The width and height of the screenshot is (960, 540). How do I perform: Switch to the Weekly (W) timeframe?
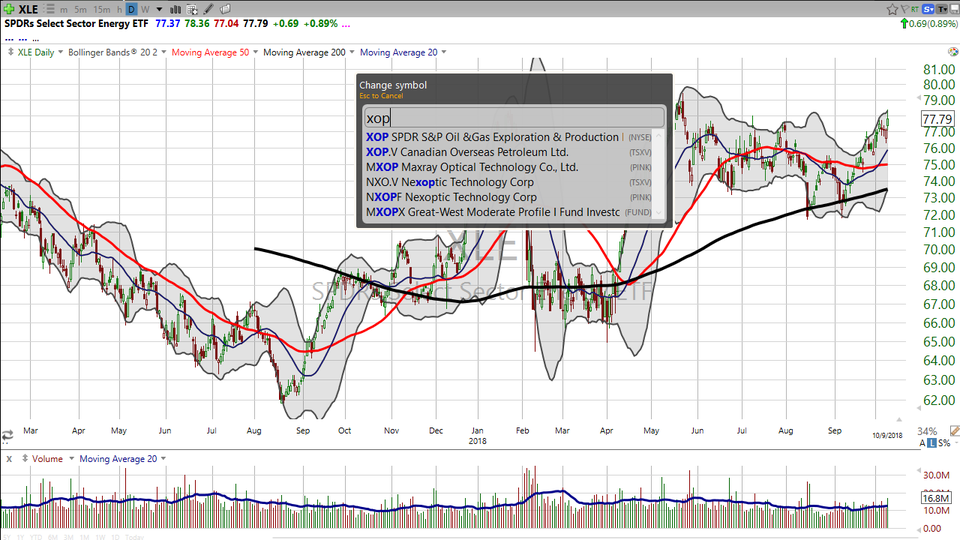pyautogui.click(x=145, y=9)
